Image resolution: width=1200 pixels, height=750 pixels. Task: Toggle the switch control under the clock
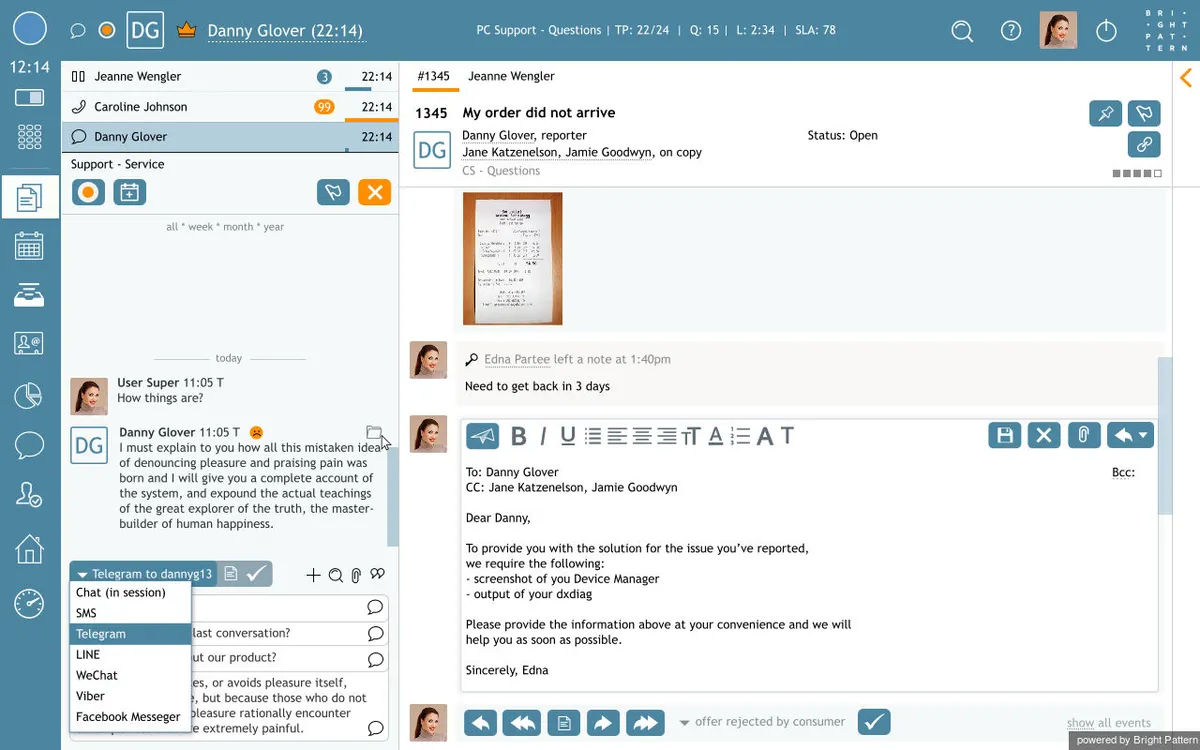(x=29, y=98)
